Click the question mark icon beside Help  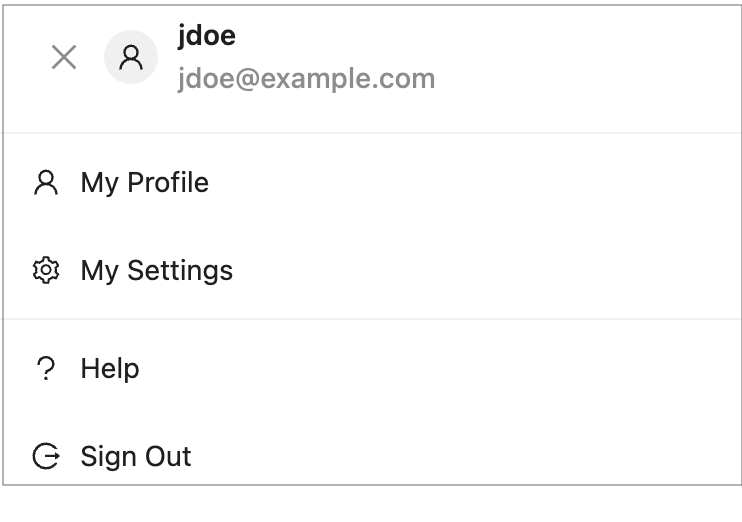[46, 369]
